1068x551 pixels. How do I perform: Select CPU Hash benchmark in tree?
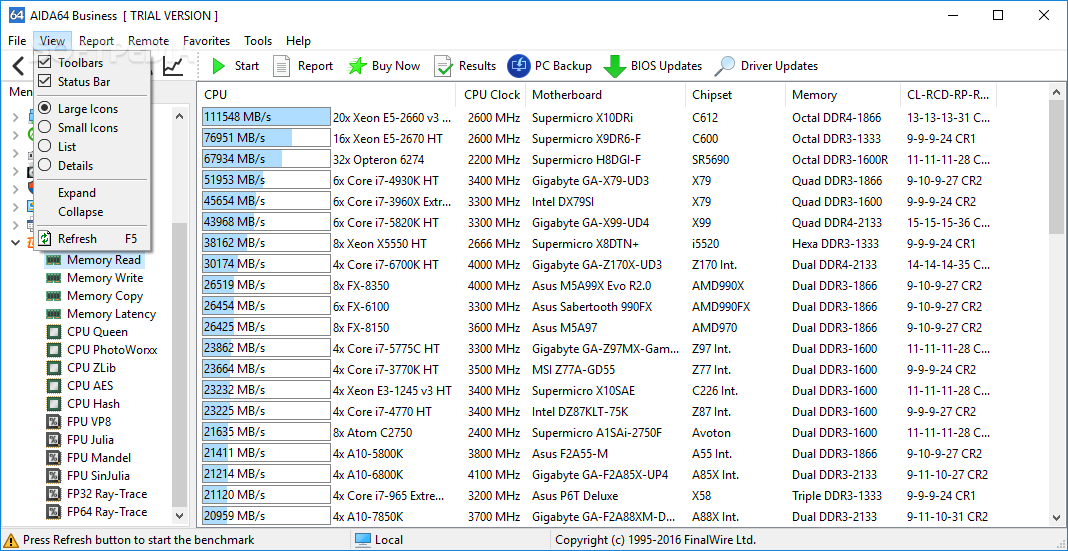[x=93, y=404]
